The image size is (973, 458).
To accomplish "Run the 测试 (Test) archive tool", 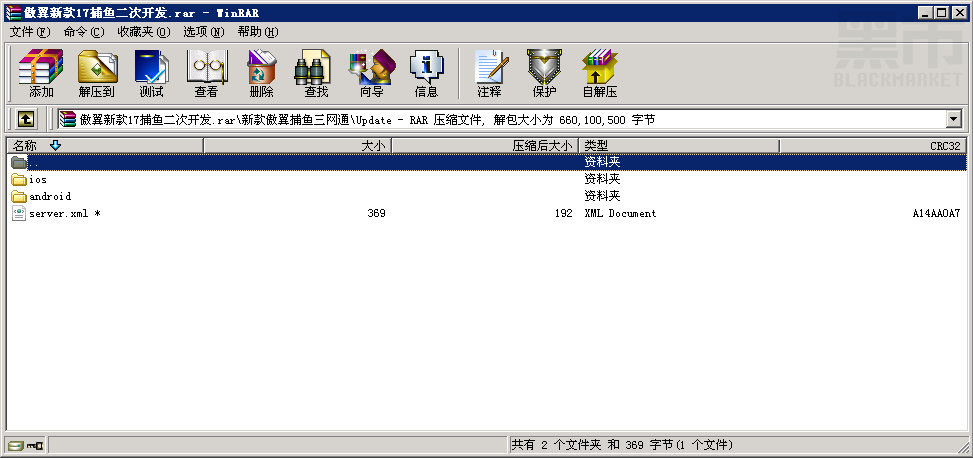I will [x=151, y=74].
